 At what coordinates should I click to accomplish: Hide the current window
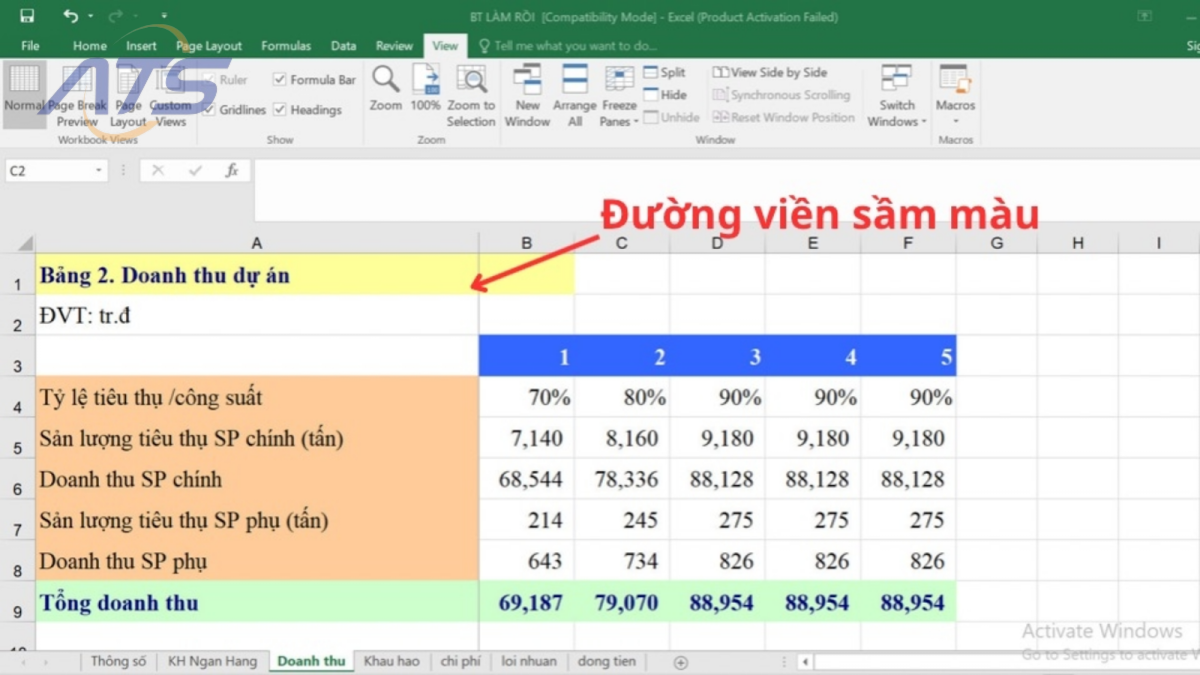pos(663,94)
